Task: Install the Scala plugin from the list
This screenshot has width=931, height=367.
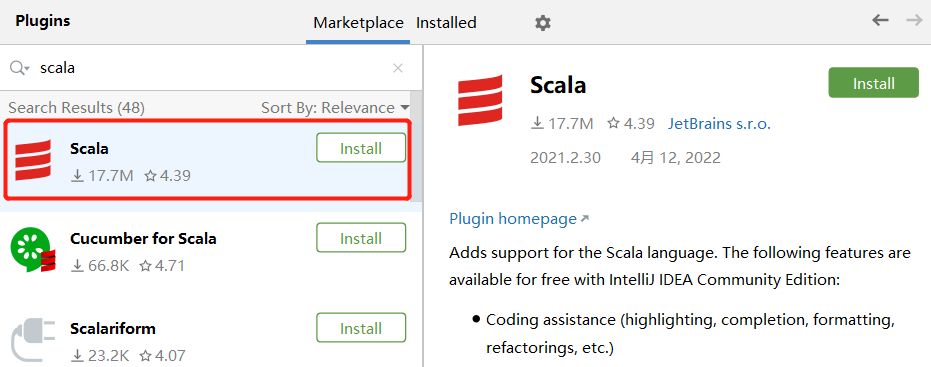Action: click(x=361, y=148)
